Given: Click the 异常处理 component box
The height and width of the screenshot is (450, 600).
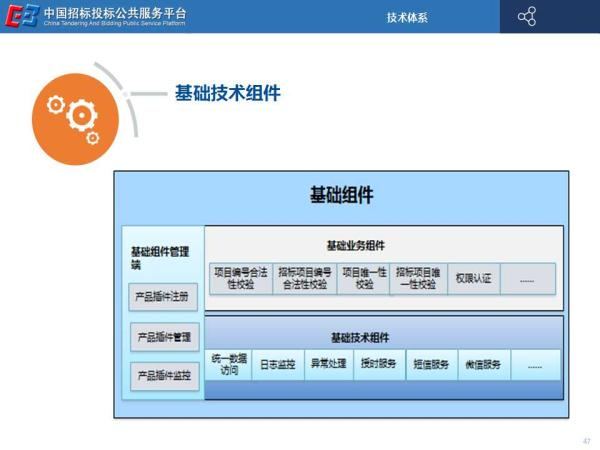Looking at the screenshot, I should coord(328,364).
